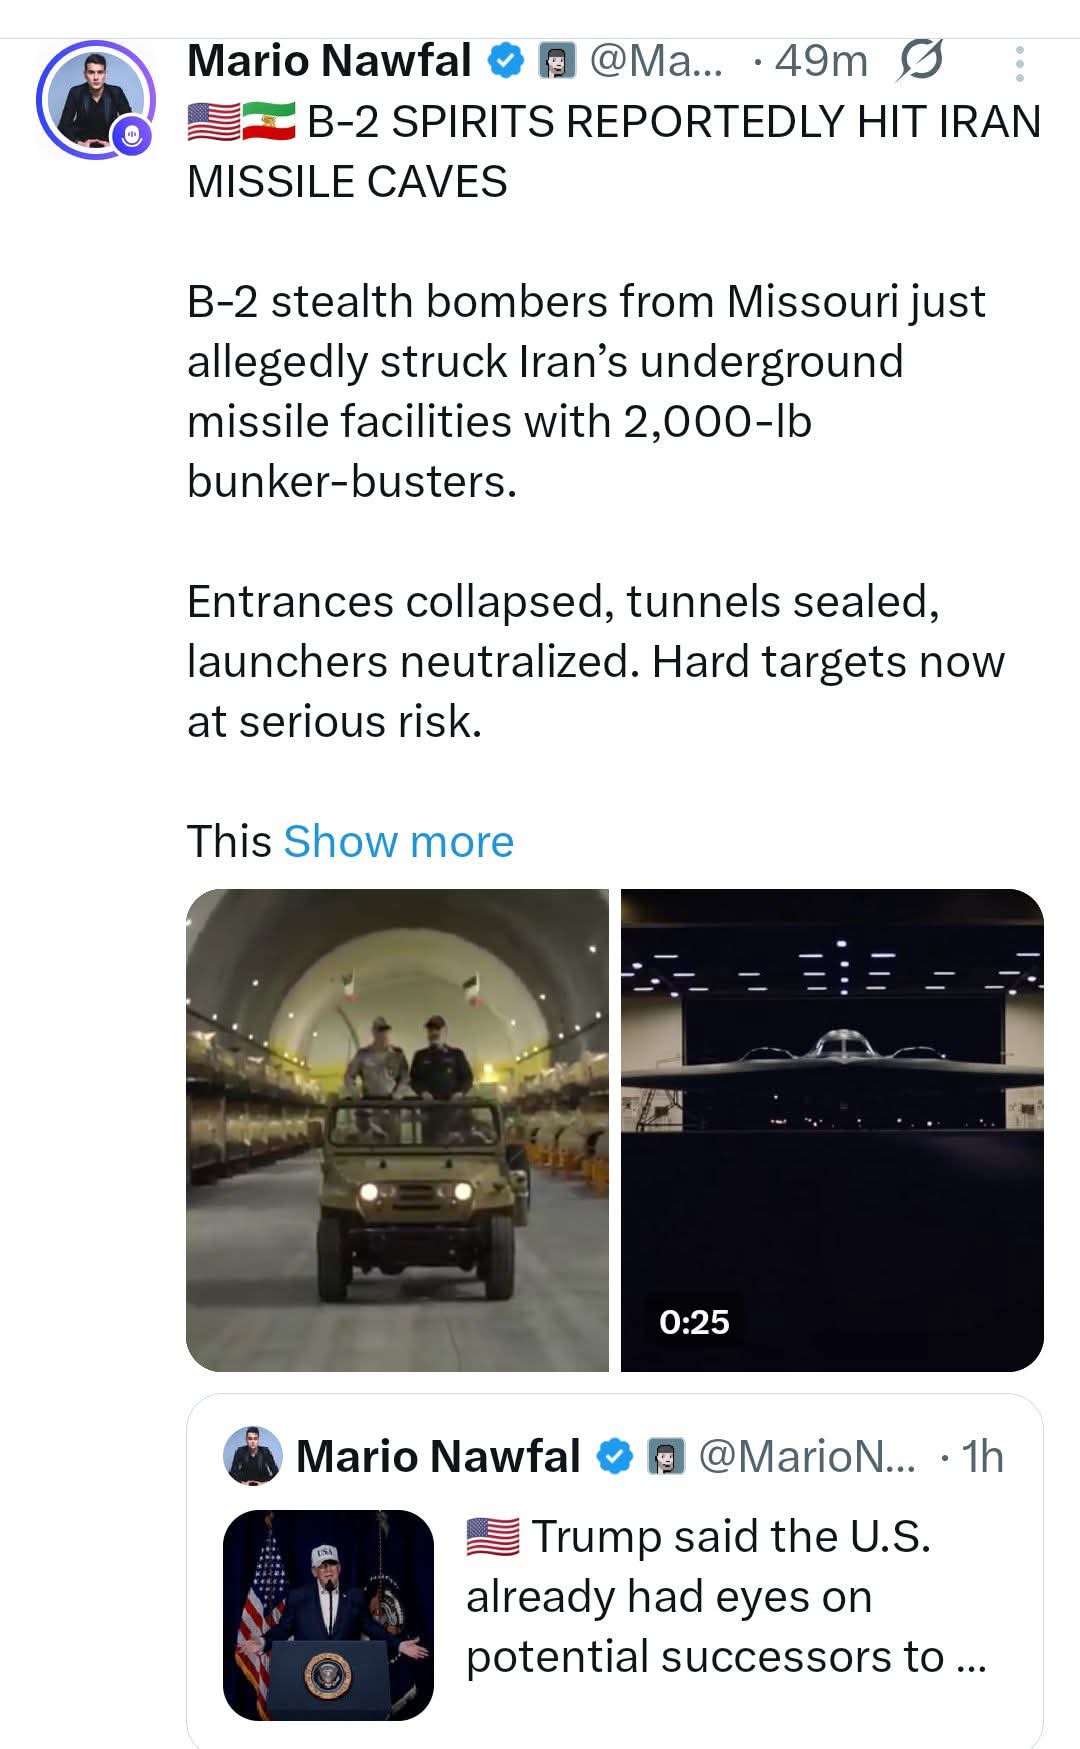Click the verified badge in quoted post

click(x=615, y=1456)
